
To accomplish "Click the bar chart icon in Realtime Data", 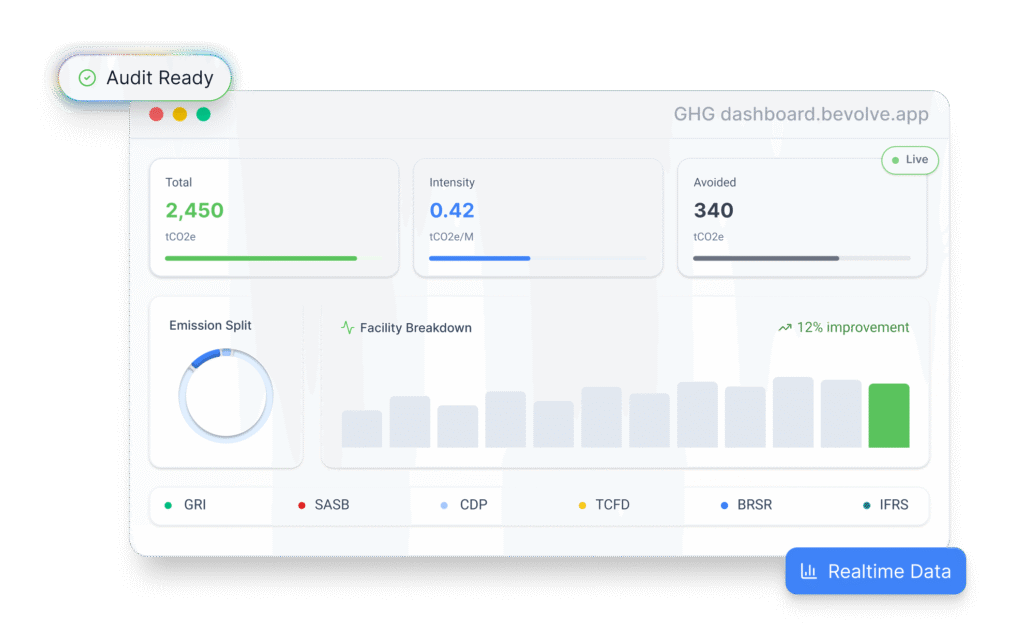I will (809, 573).
